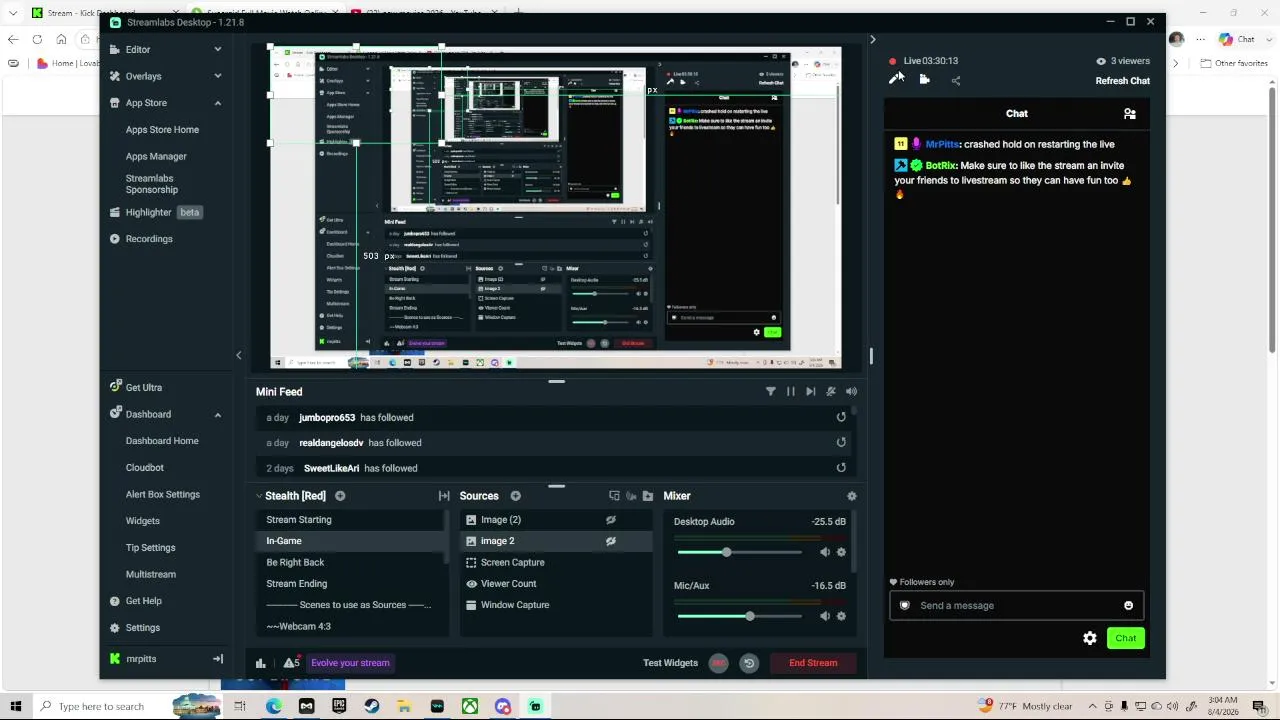Toggle visibility of Image (2) source
Image resolution: width=1280 pixels, height=720 pixels.
(611, 520)
